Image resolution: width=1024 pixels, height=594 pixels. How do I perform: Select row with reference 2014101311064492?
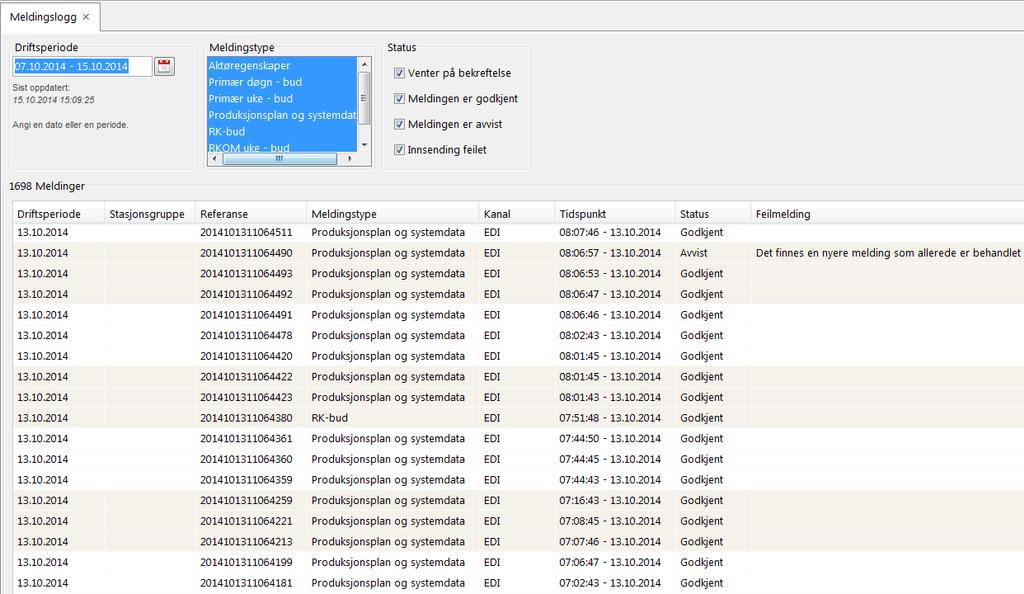pyautogui.click(x=519, y=294)
